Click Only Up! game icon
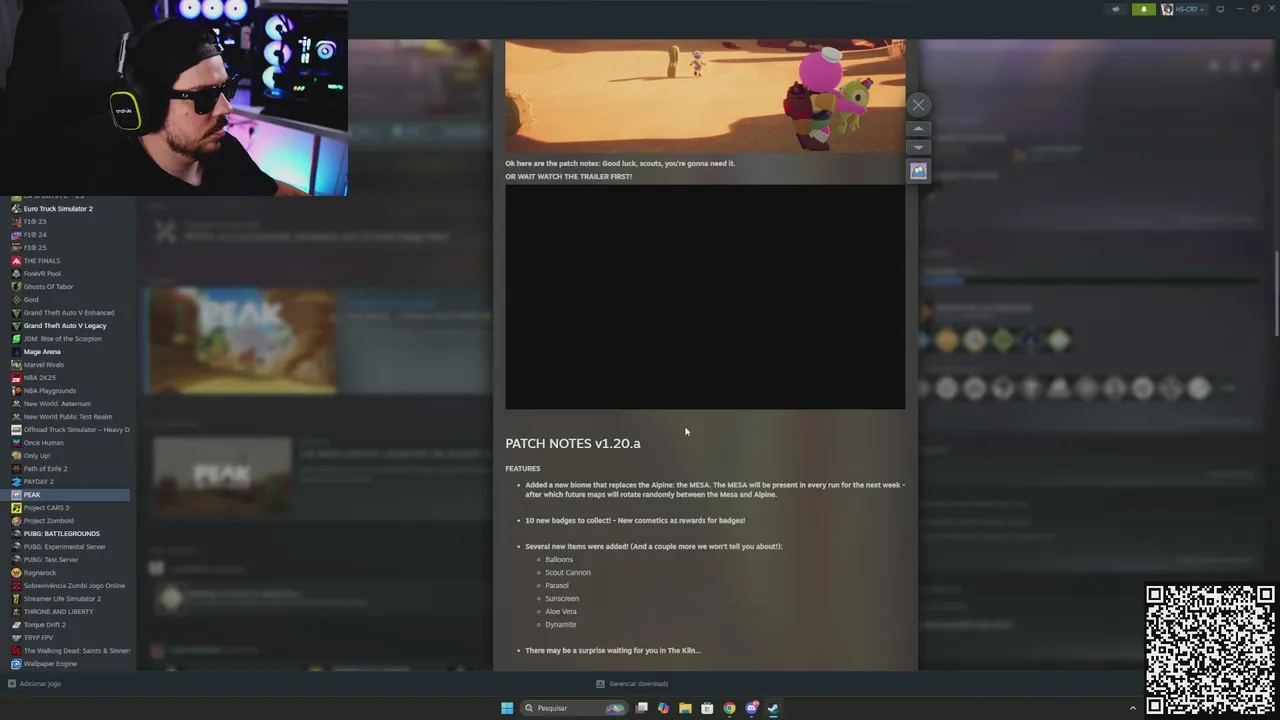 click(x=16, y=455)
